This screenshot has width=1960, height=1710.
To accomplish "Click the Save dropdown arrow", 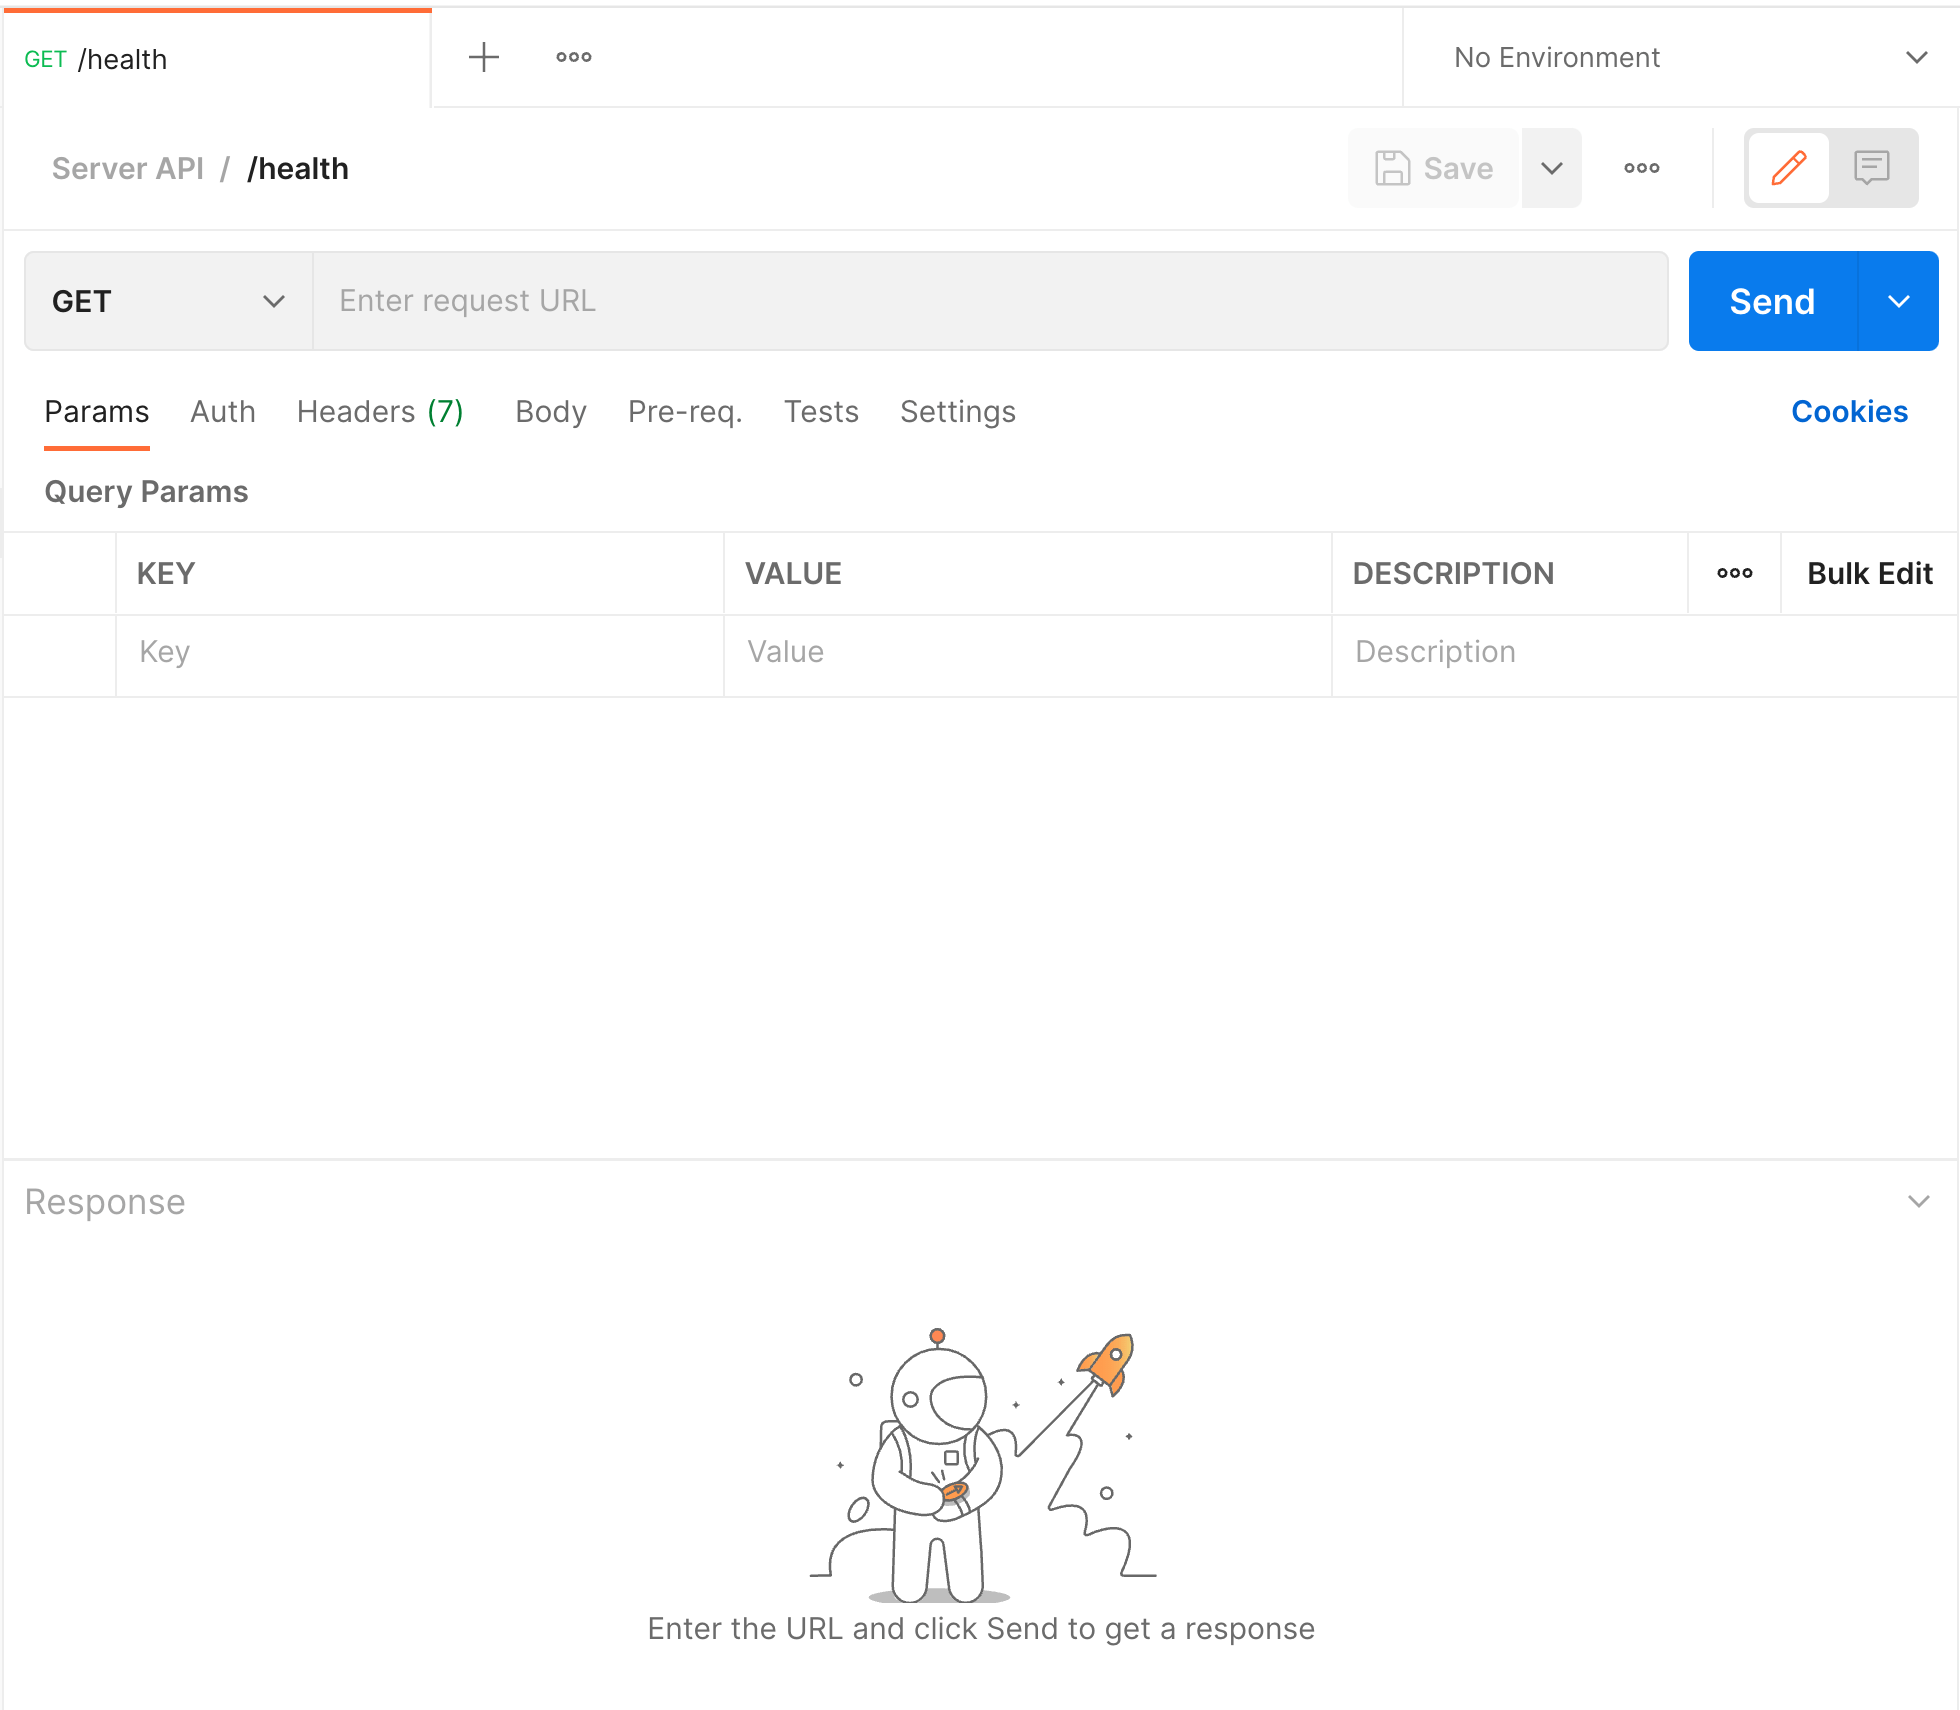I will pos(1550,167).
